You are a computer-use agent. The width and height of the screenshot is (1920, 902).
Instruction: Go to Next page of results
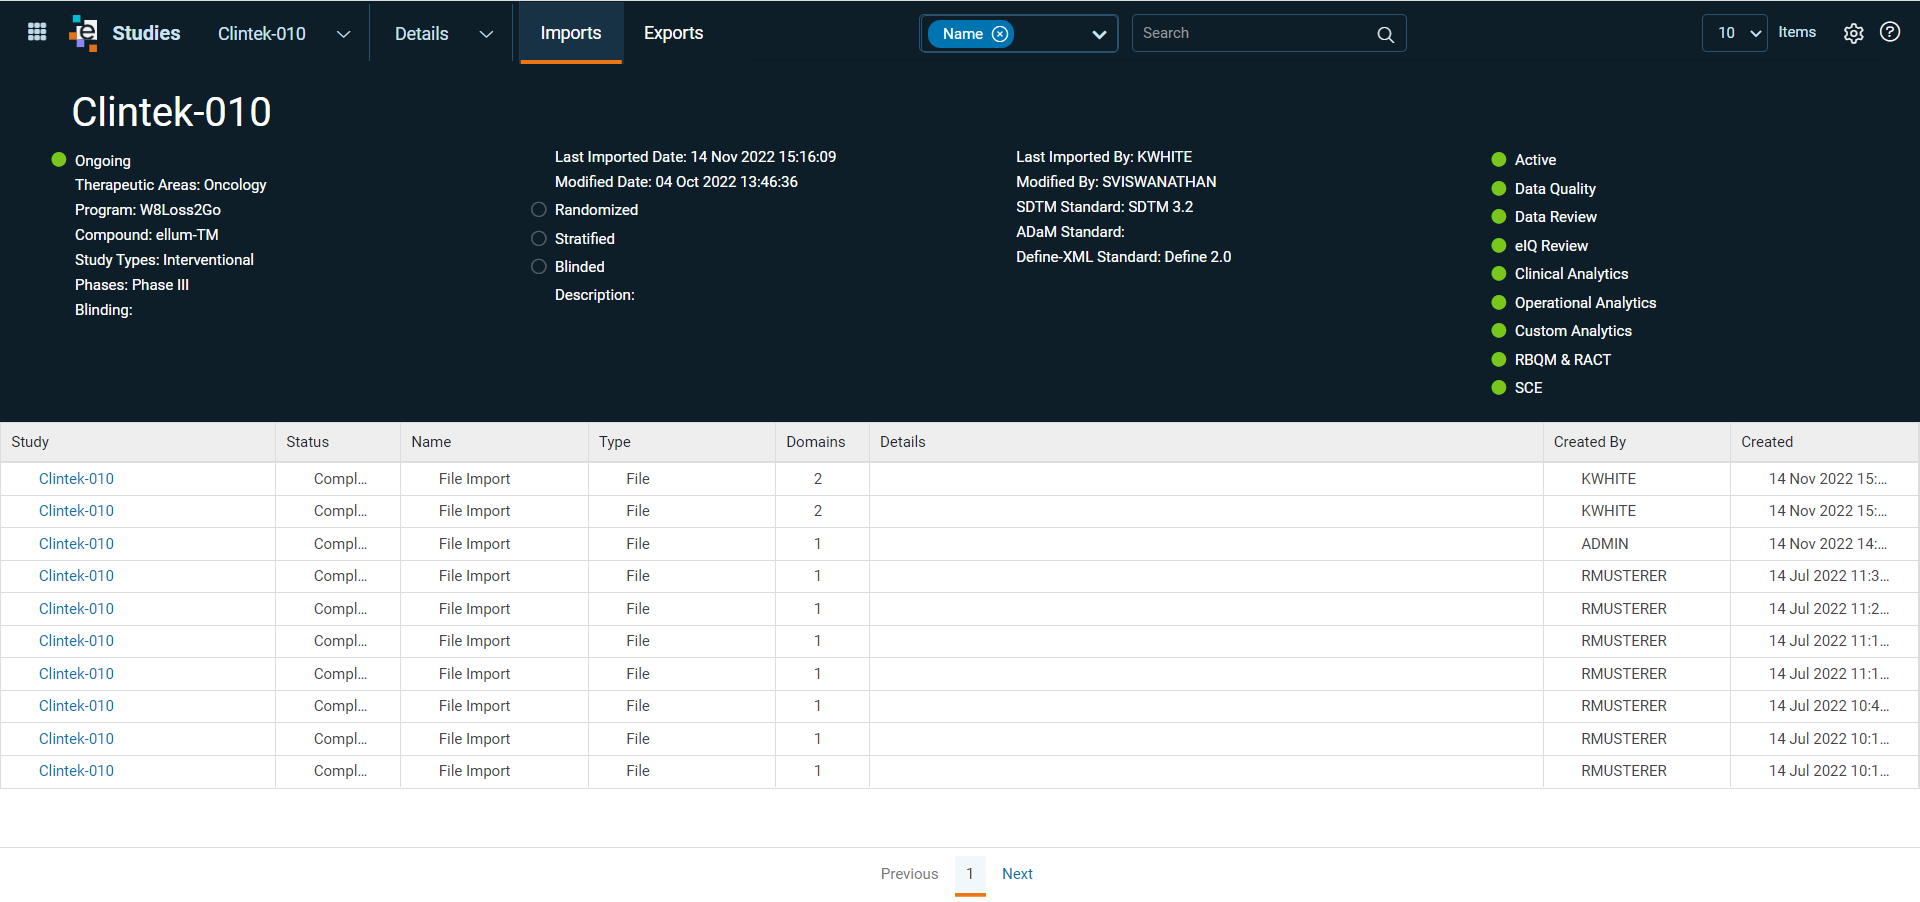pos(1017,874)
